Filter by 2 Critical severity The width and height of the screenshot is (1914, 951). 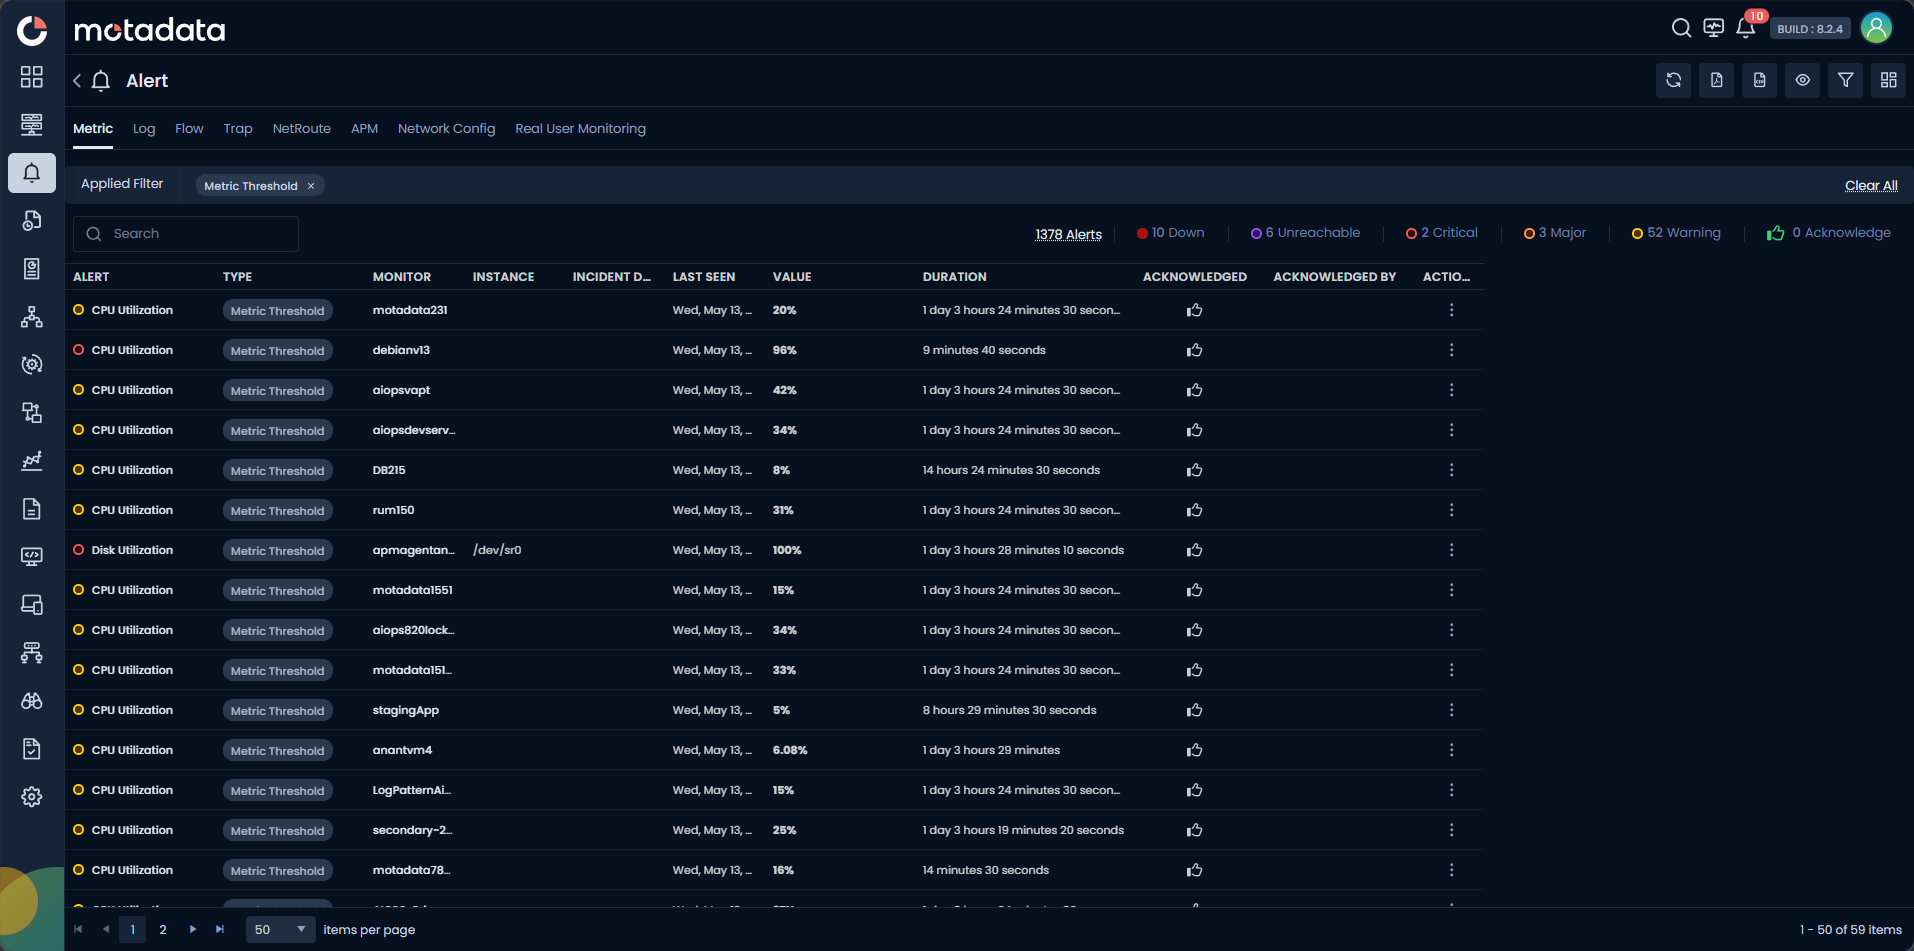(x=1441, y=233)
